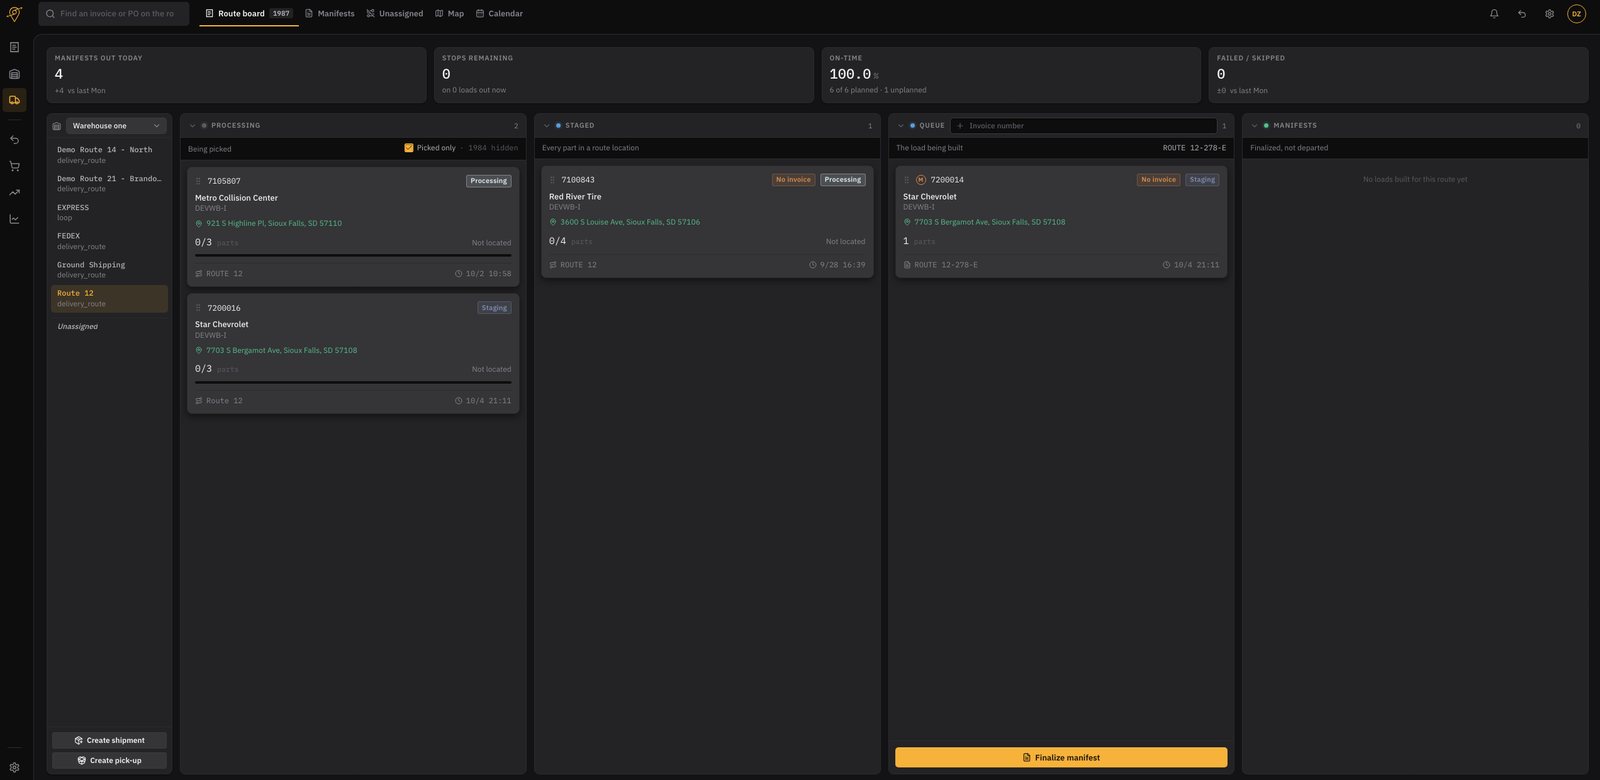The width and height of the screenshot is (1600, 780).
Task: Open the DZ user avatar menu
Action: tap(1577, 14)
